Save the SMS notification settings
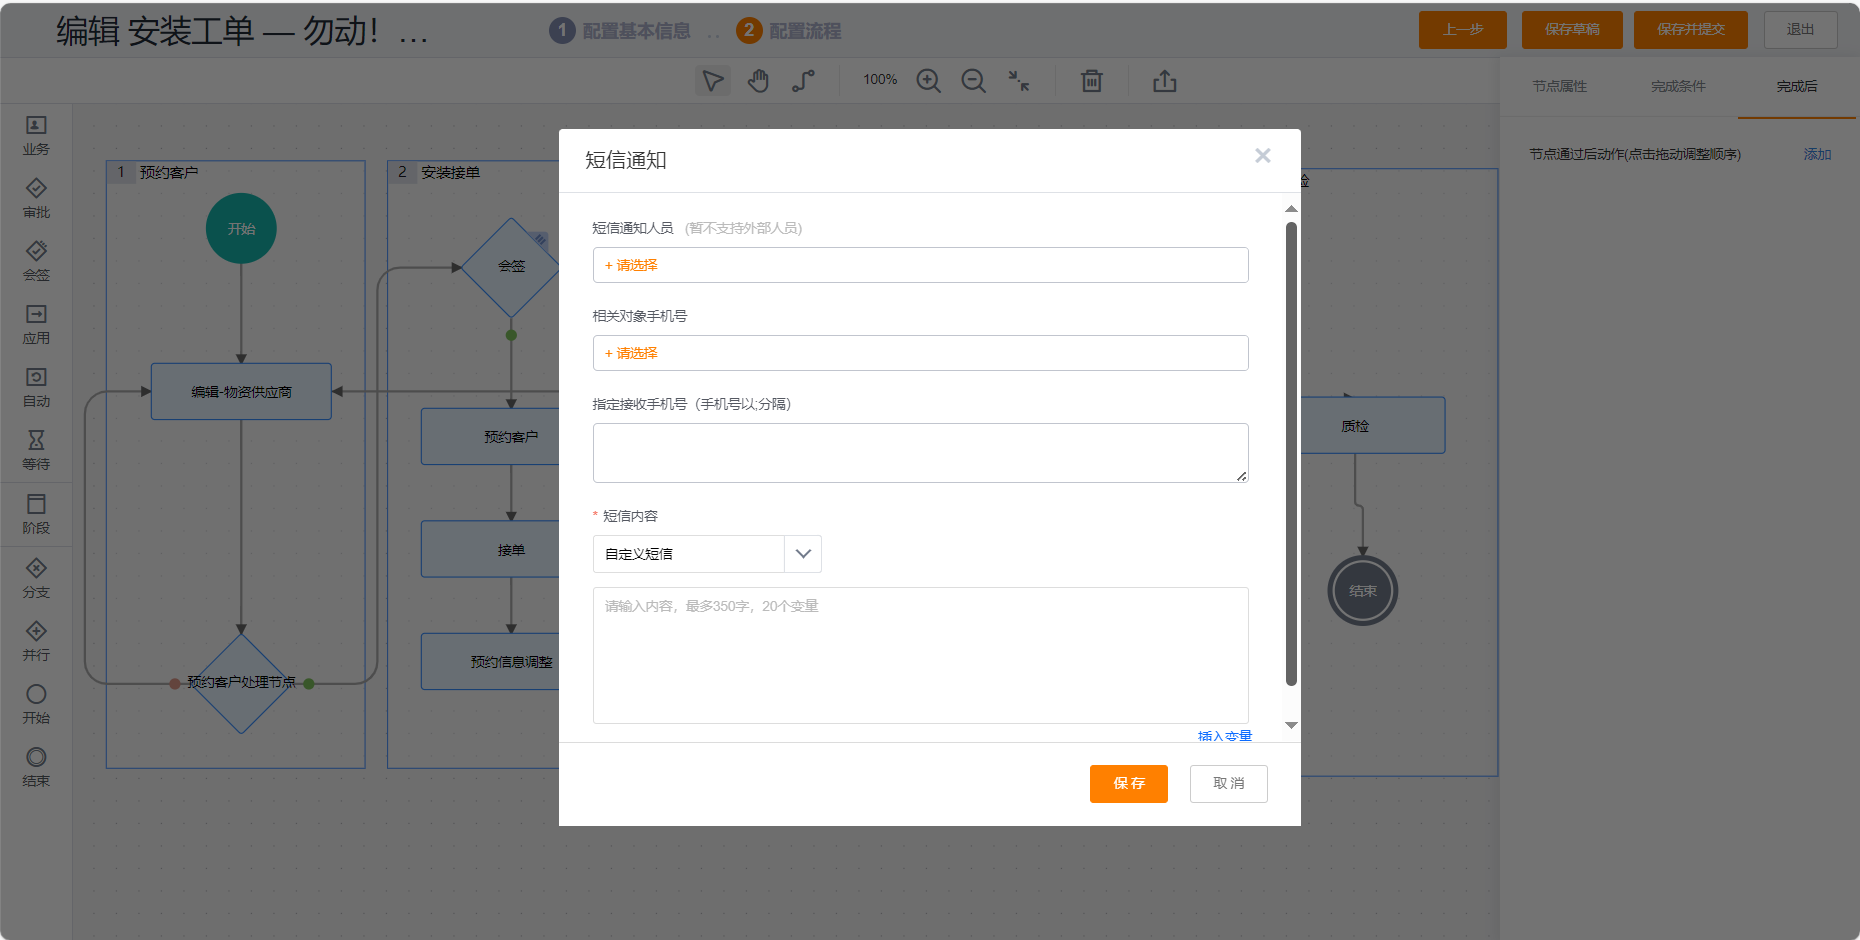The height and width of the screenshot is (940, 1860). (x=1129, y=784)
